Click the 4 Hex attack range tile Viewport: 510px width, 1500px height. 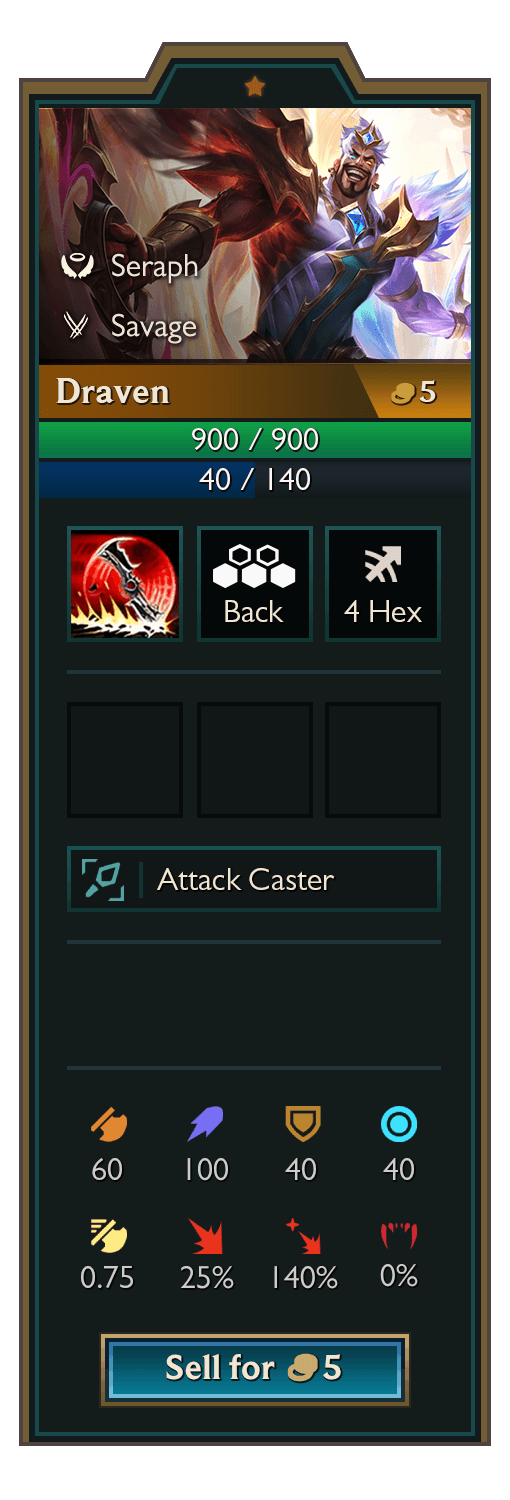coord(383,584)
